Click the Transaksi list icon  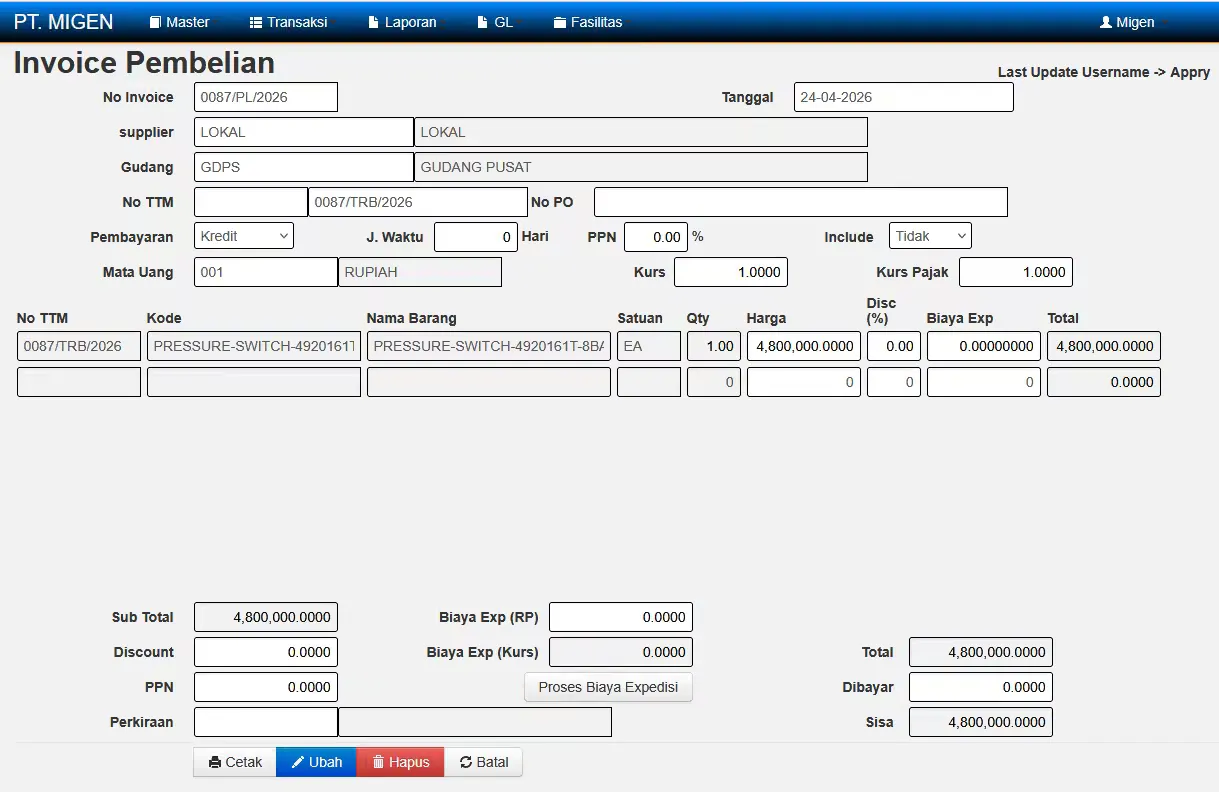click(x=256, y=22)
